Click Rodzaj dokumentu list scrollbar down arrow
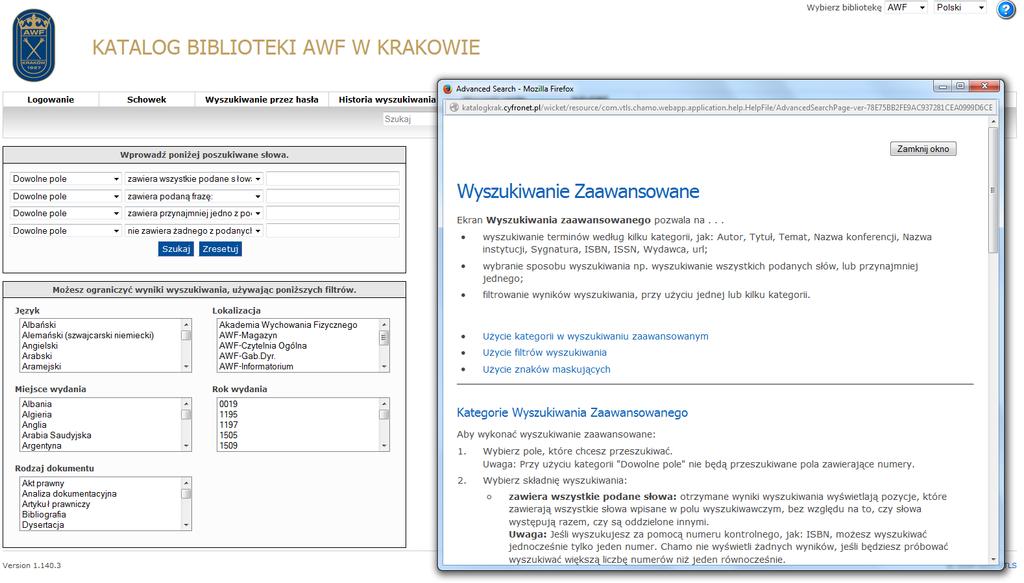 coord(186,526)
